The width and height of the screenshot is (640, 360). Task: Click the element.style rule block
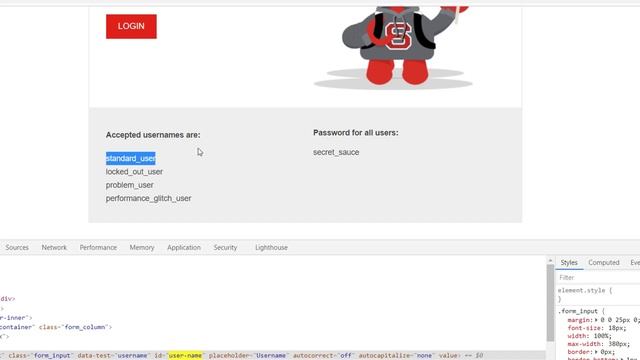[x=598, y=295]
